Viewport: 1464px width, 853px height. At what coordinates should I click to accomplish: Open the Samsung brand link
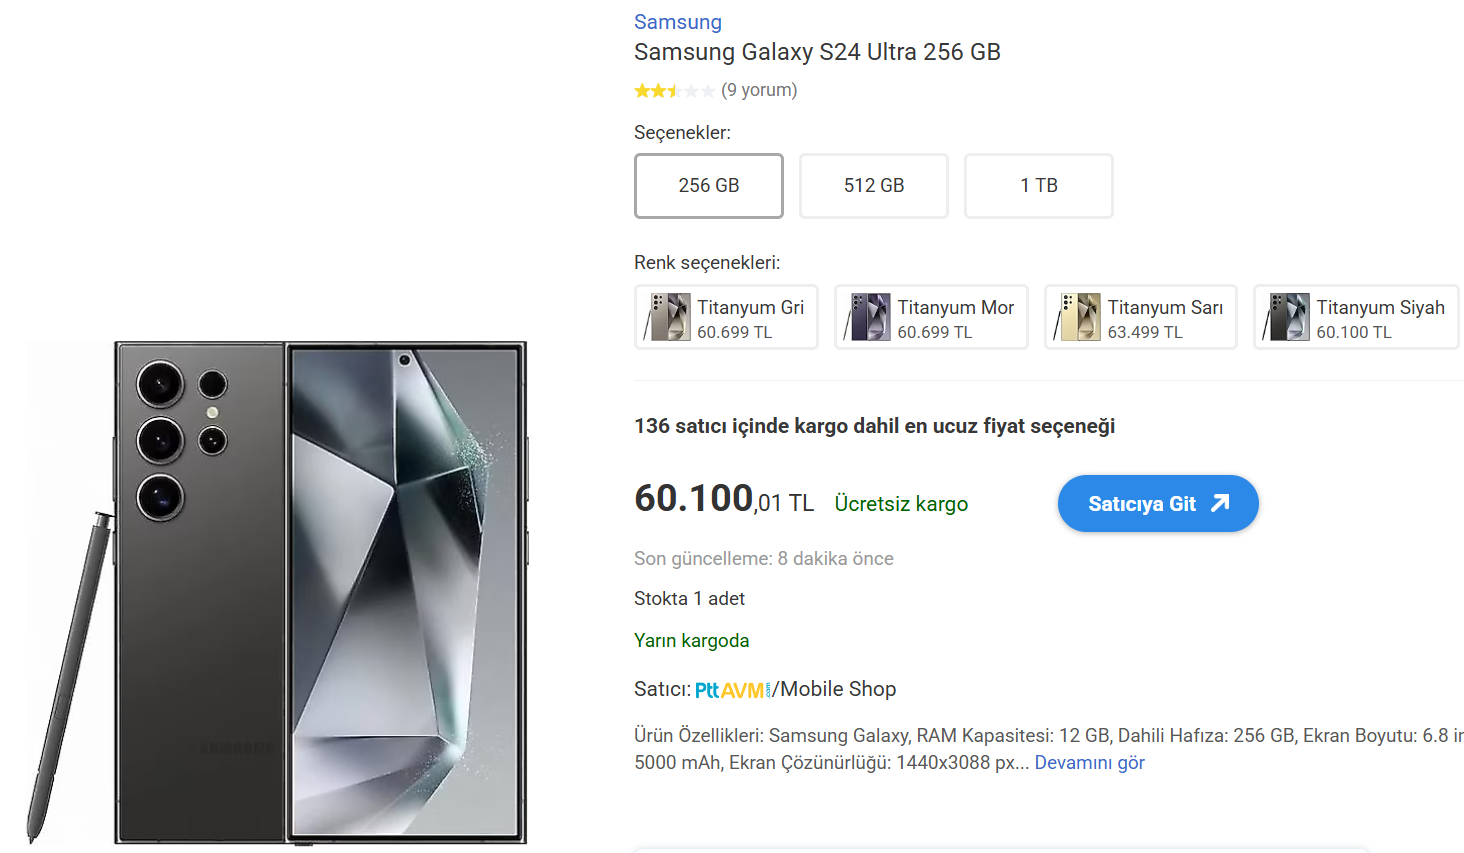click(x=677, y=22)
